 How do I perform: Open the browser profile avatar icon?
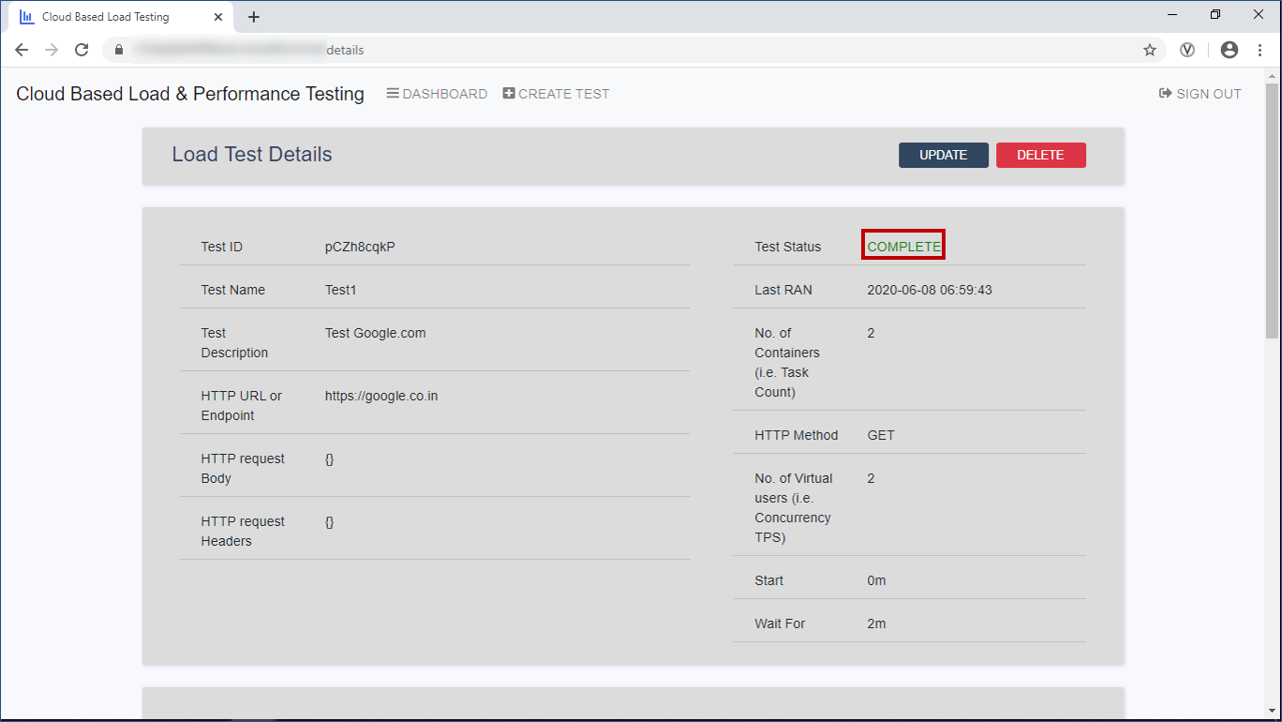(x=1230, y=50)
